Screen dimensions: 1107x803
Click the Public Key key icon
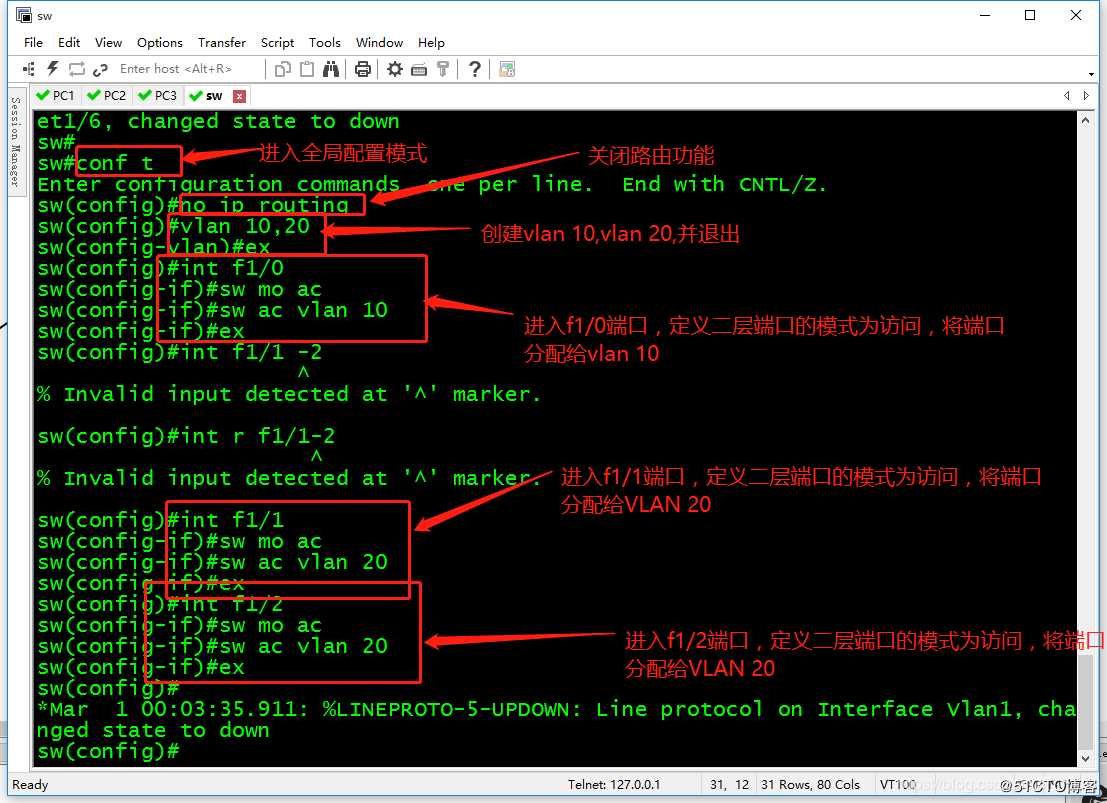(443, 69)
